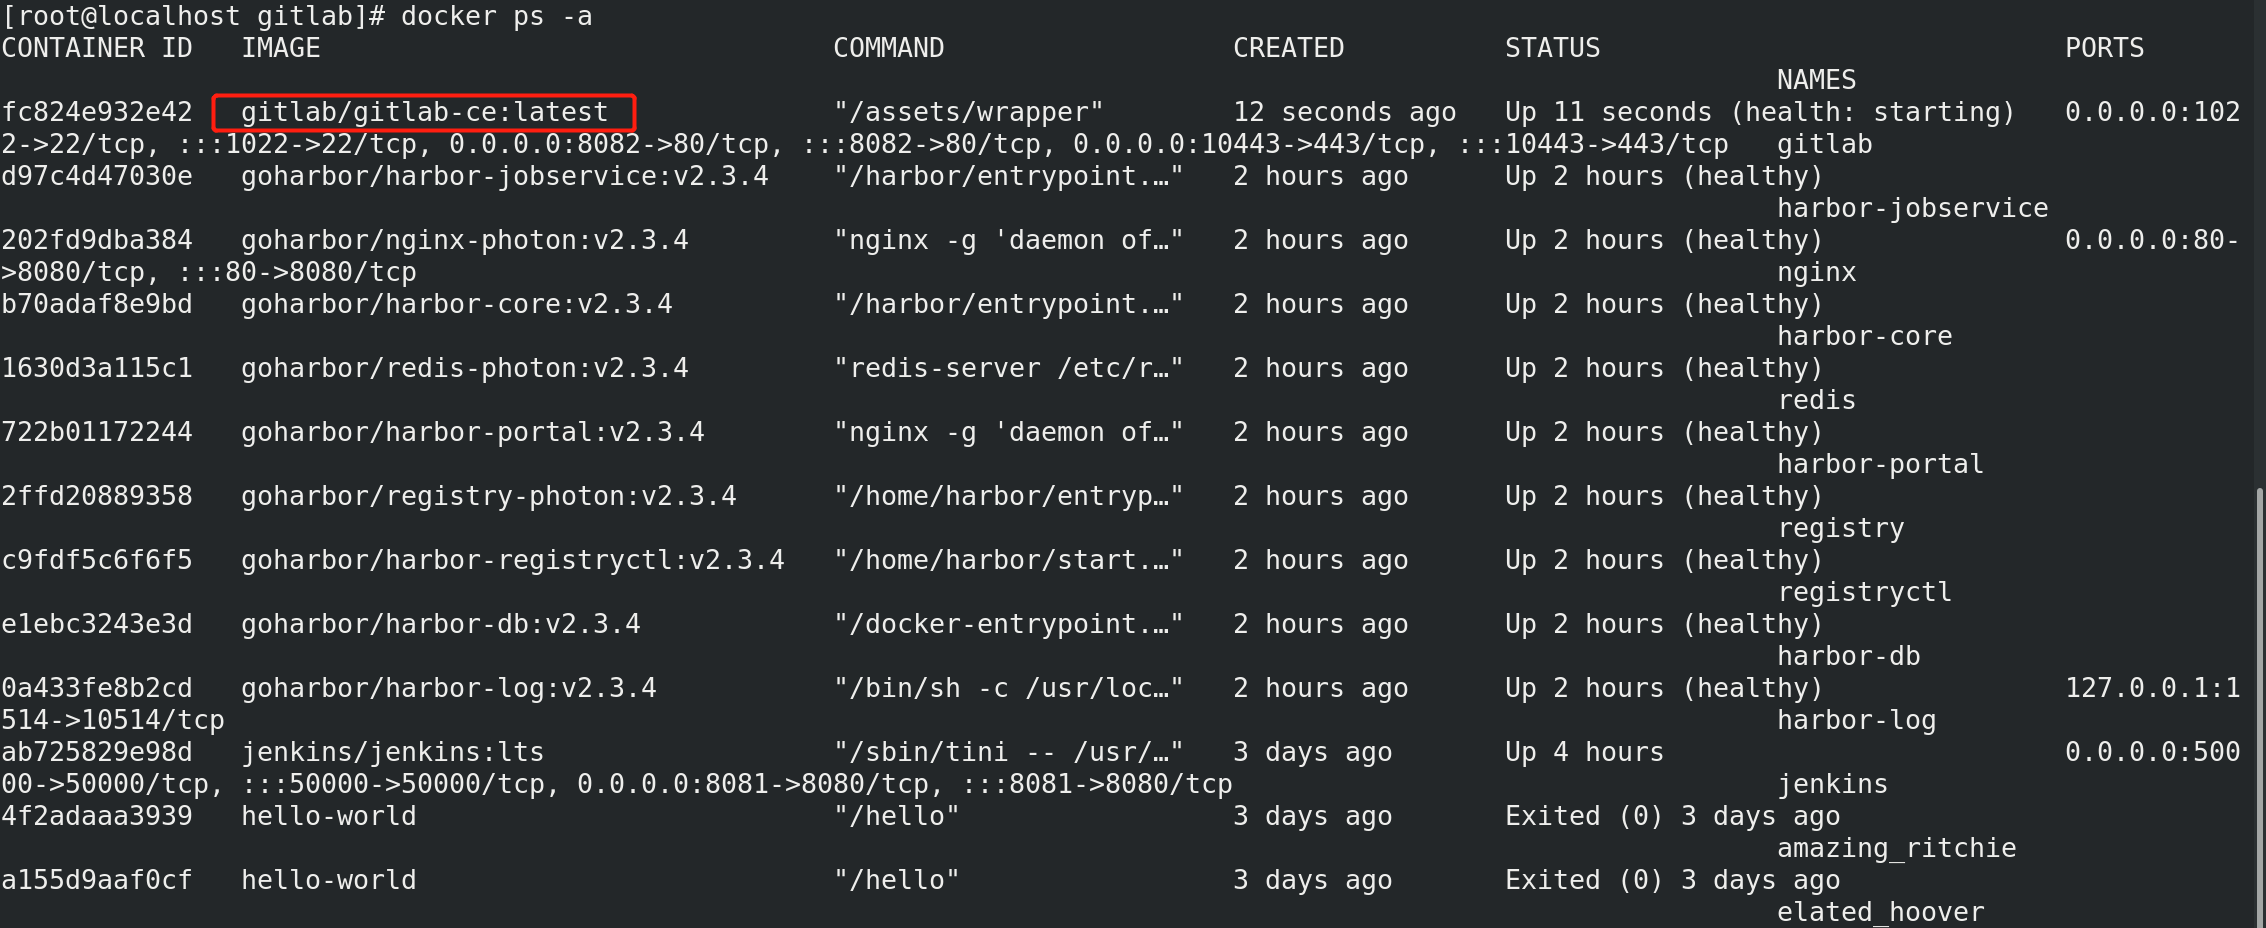The width and height of the screenshot is (2266, 928).
Task: Click image goharbor/harbor-db:v2.3.4
Action: click(x=441, y=624)
